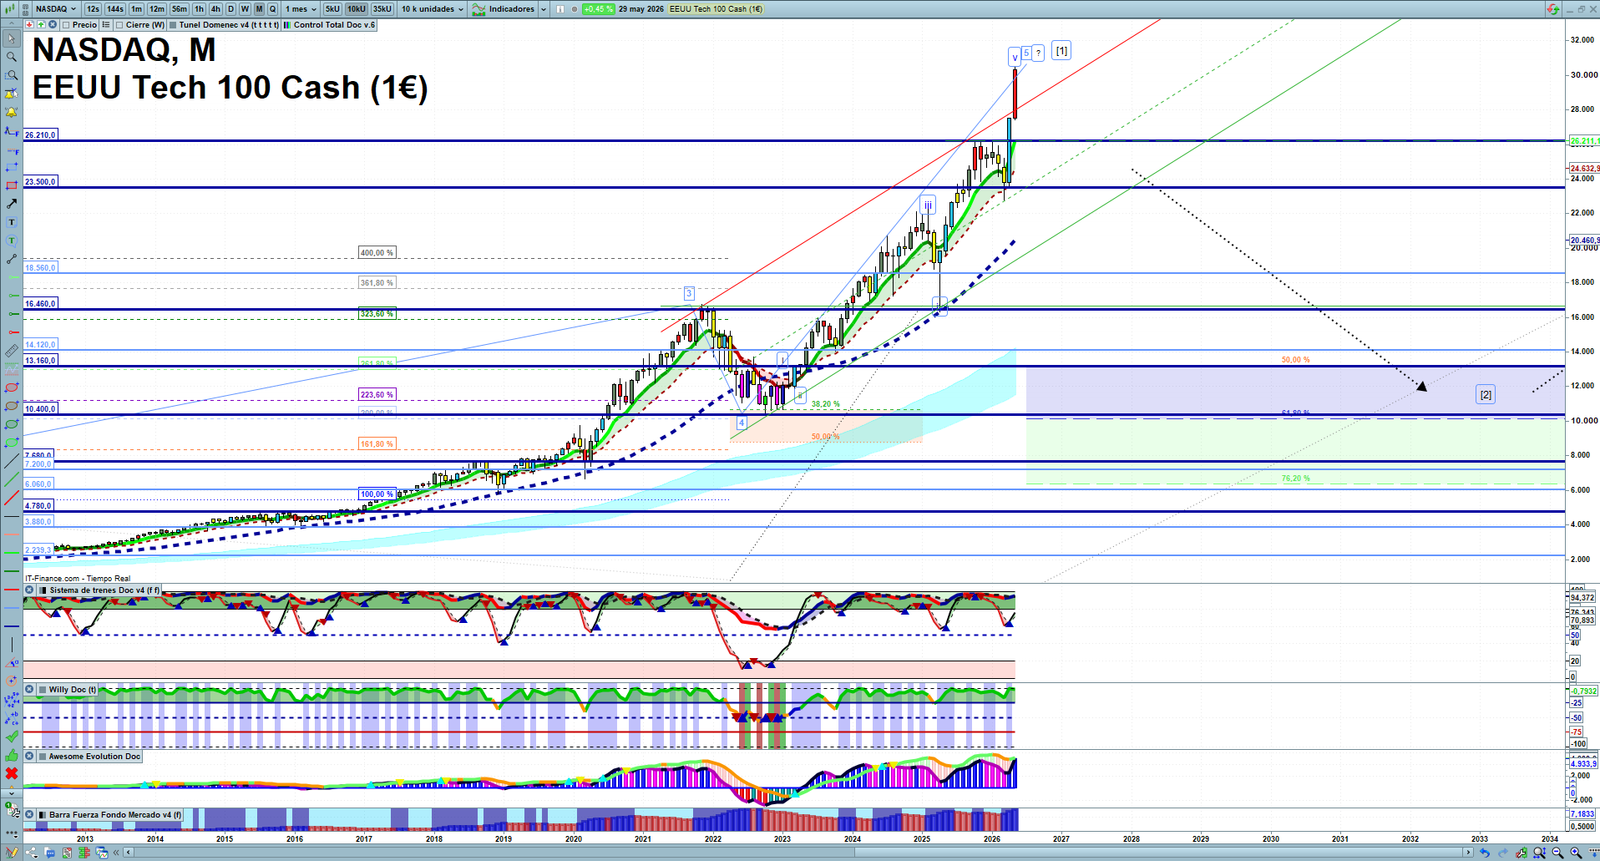
Task: Open the NASDAQ symbol dropdown
Action: pyautogui.click(x=55, y=9)
